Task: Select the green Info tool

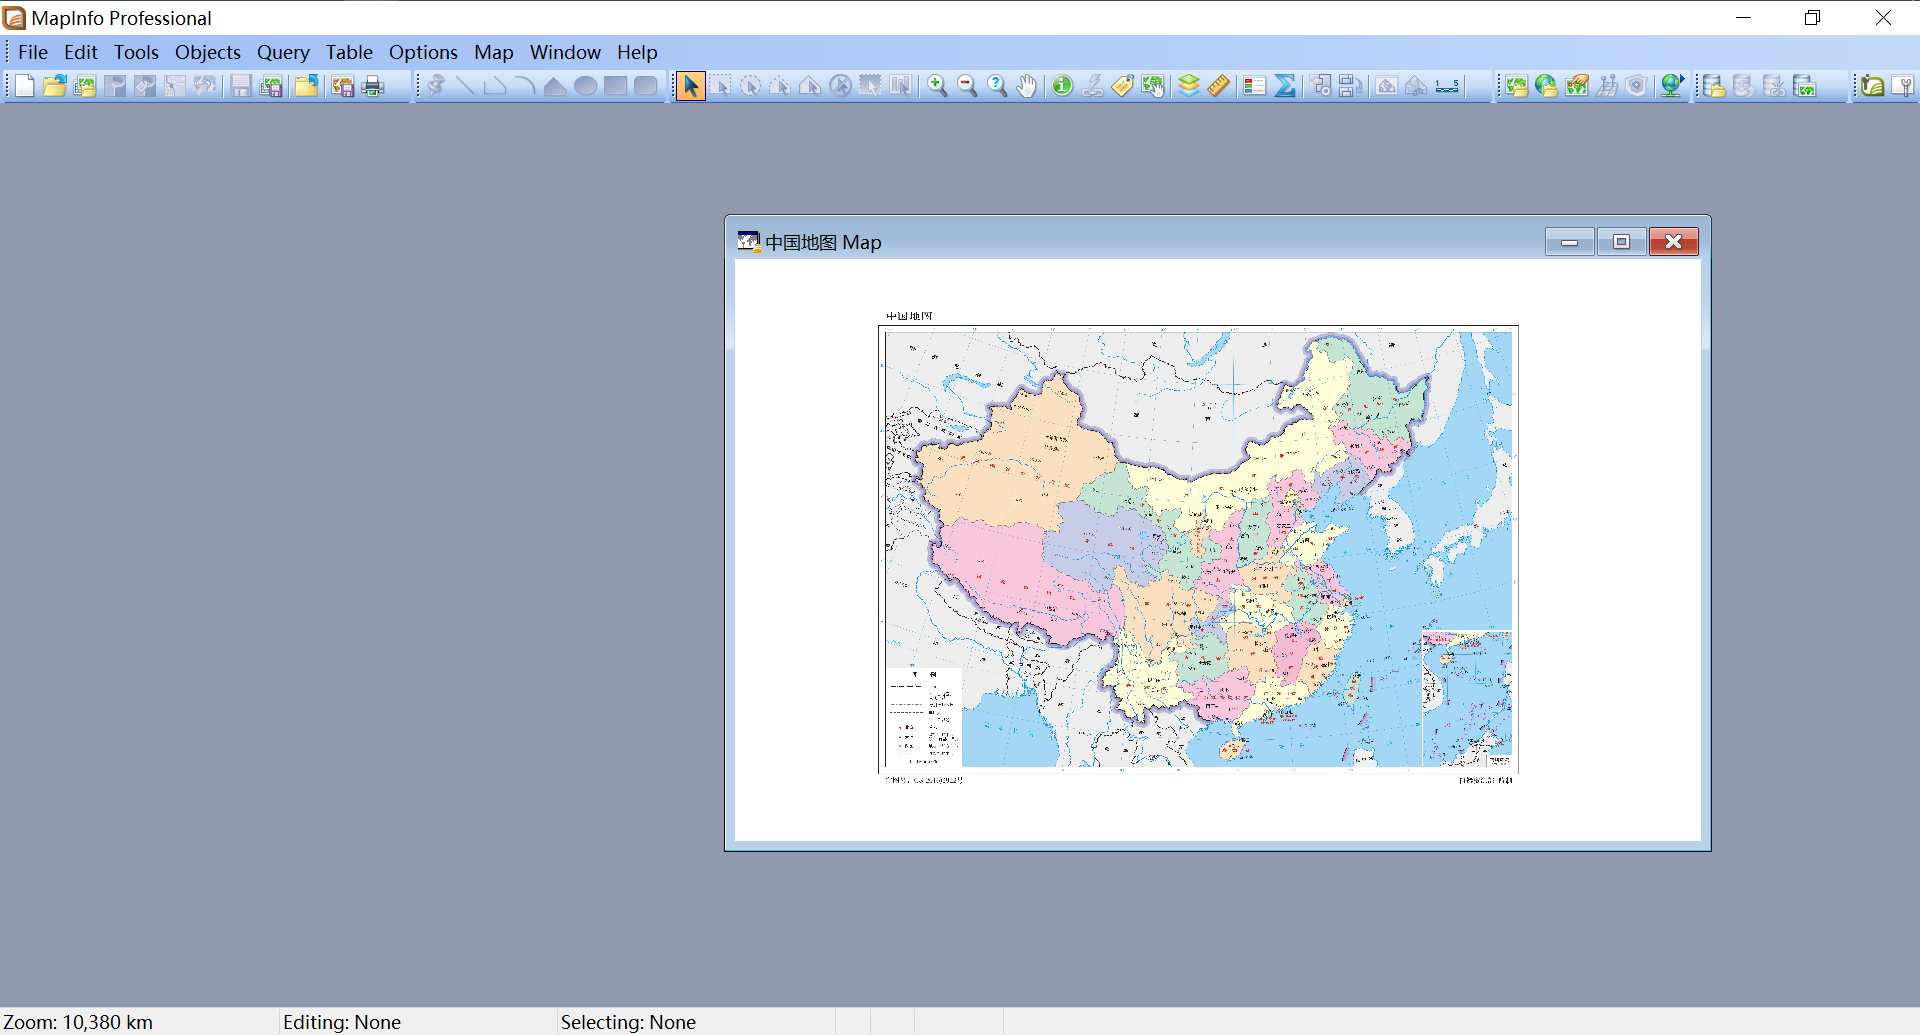Action: 1062,86
